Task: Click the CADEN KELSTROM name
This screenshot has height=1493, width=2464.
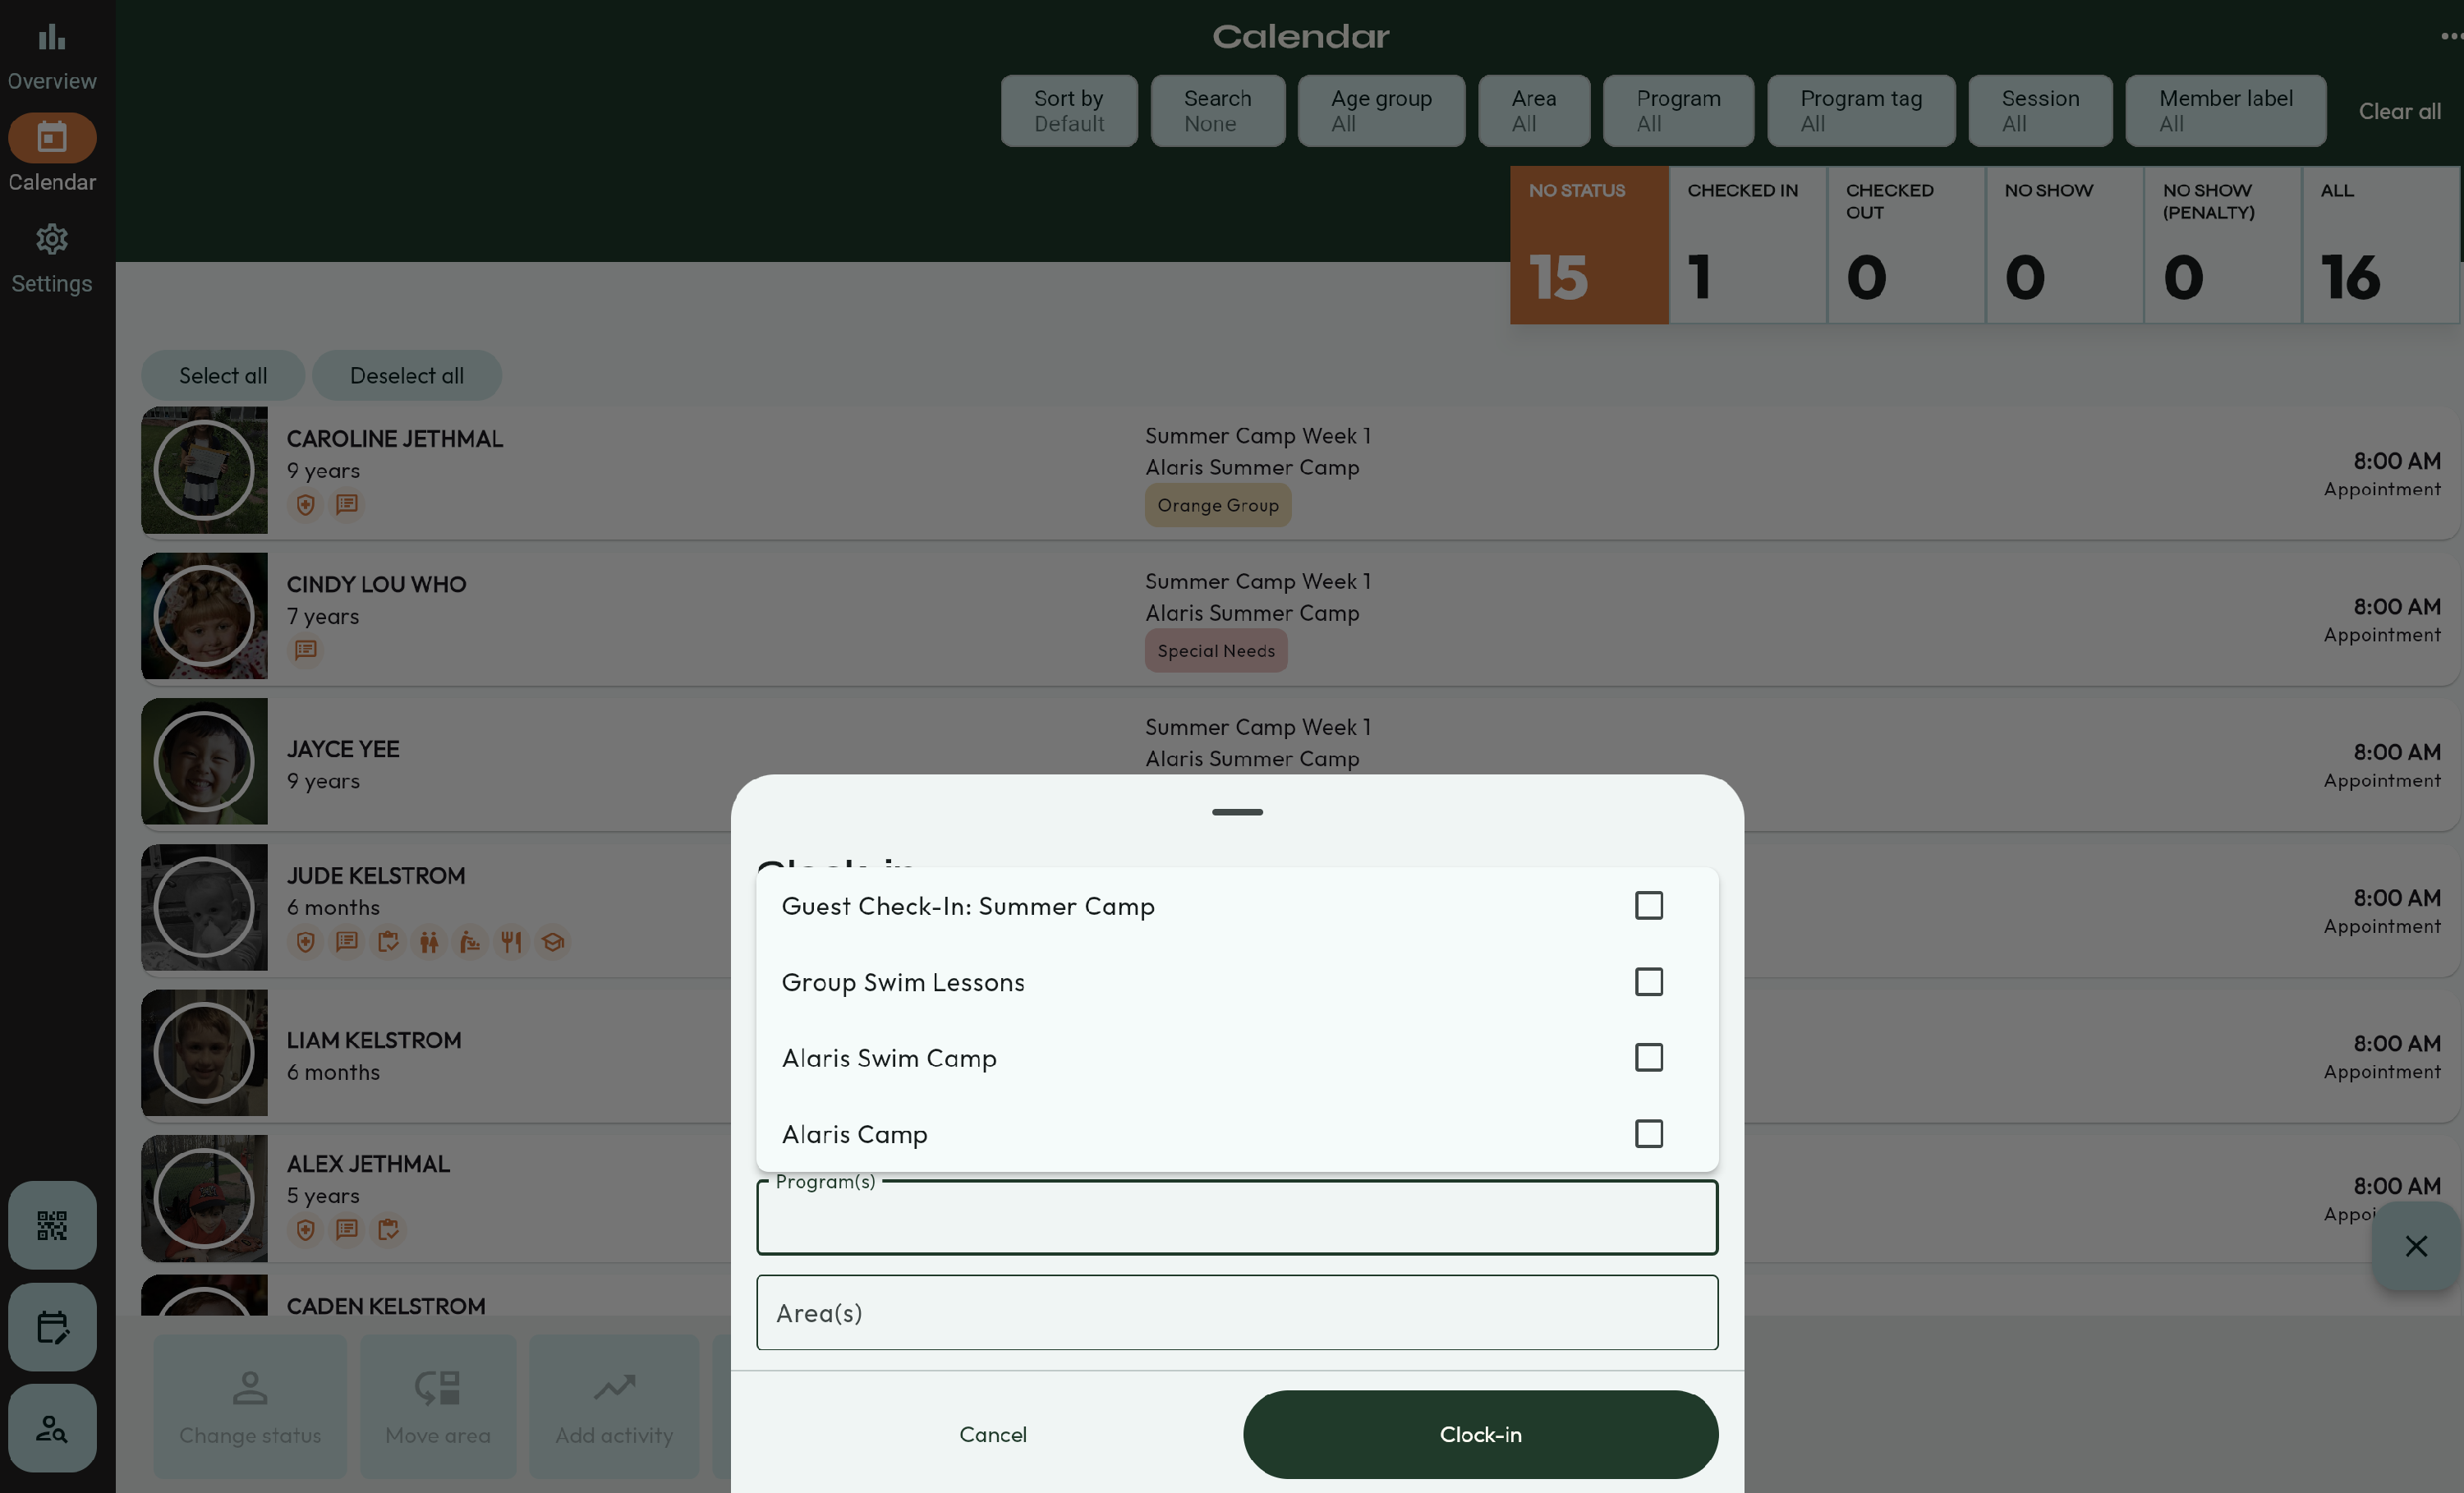Action: [x=386, y=1306]
